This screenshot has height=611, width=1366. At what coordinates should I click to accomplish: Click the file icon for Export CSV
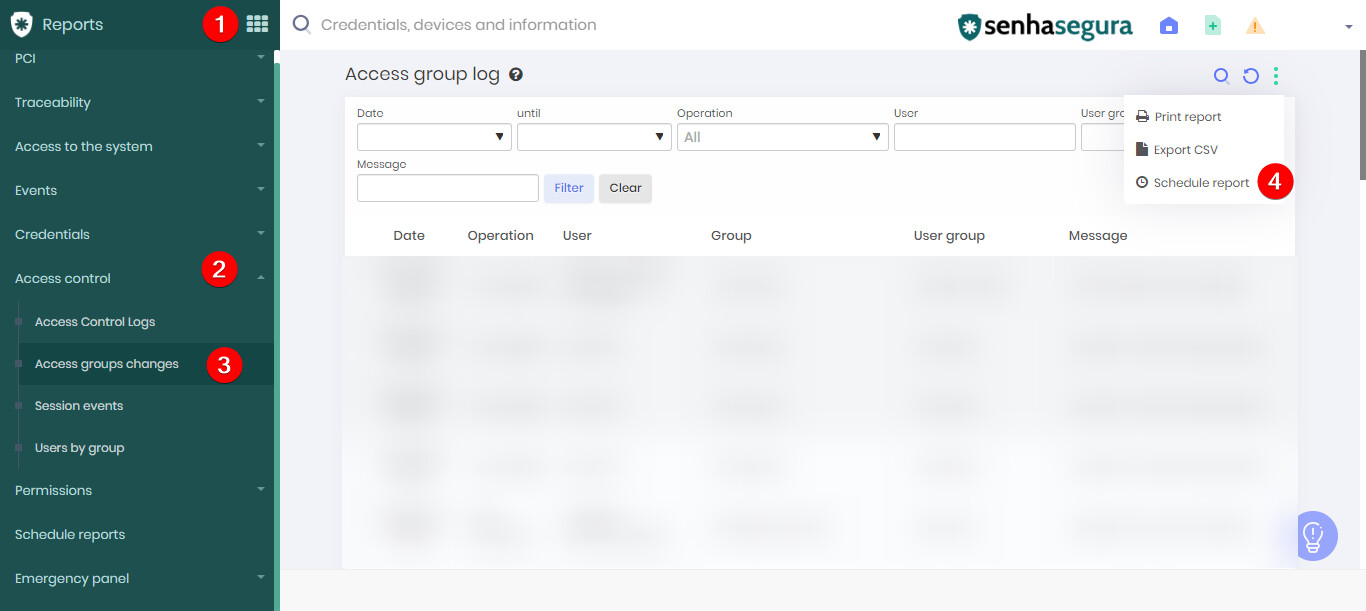click(1142, 150)
